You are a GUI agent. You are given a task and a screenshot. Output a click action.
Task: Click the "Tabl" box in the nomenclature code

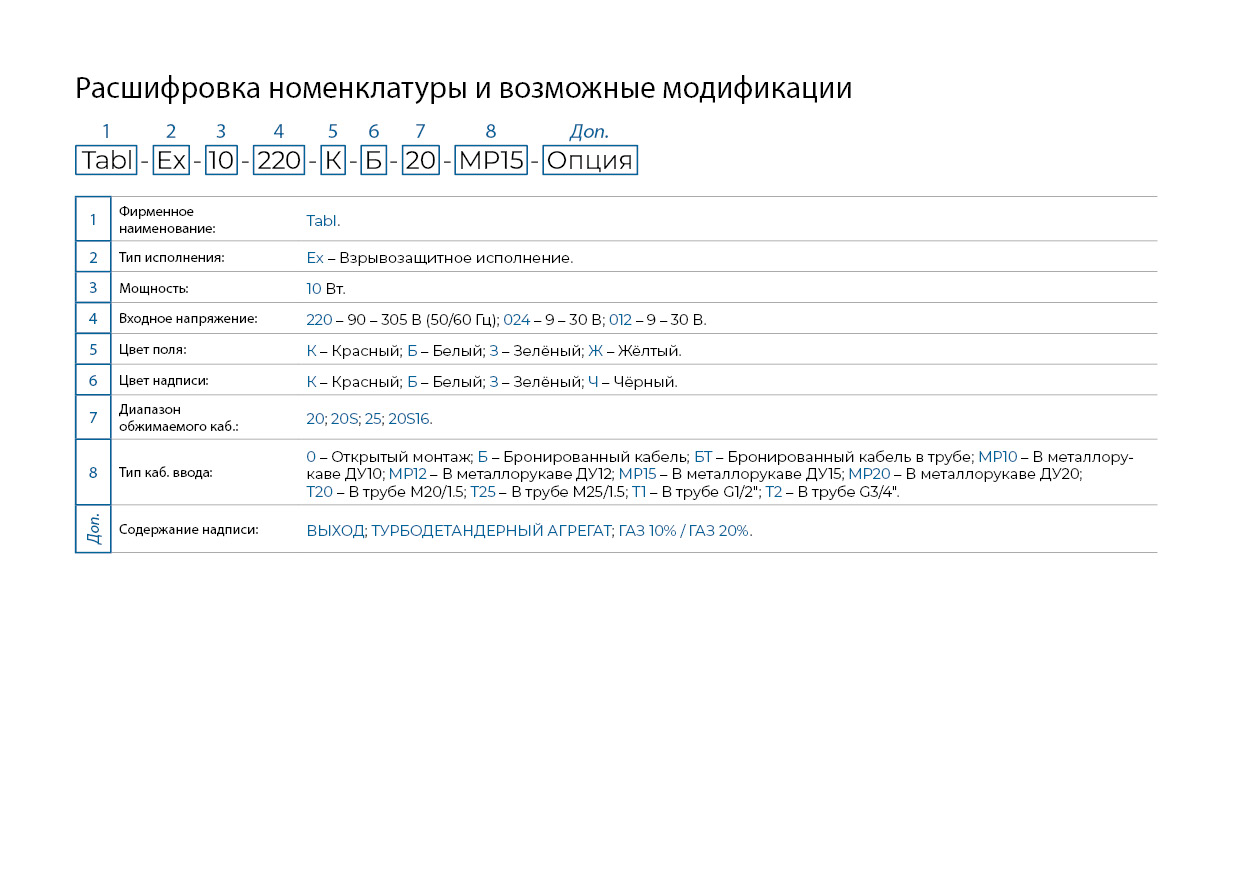click(106, 161)
